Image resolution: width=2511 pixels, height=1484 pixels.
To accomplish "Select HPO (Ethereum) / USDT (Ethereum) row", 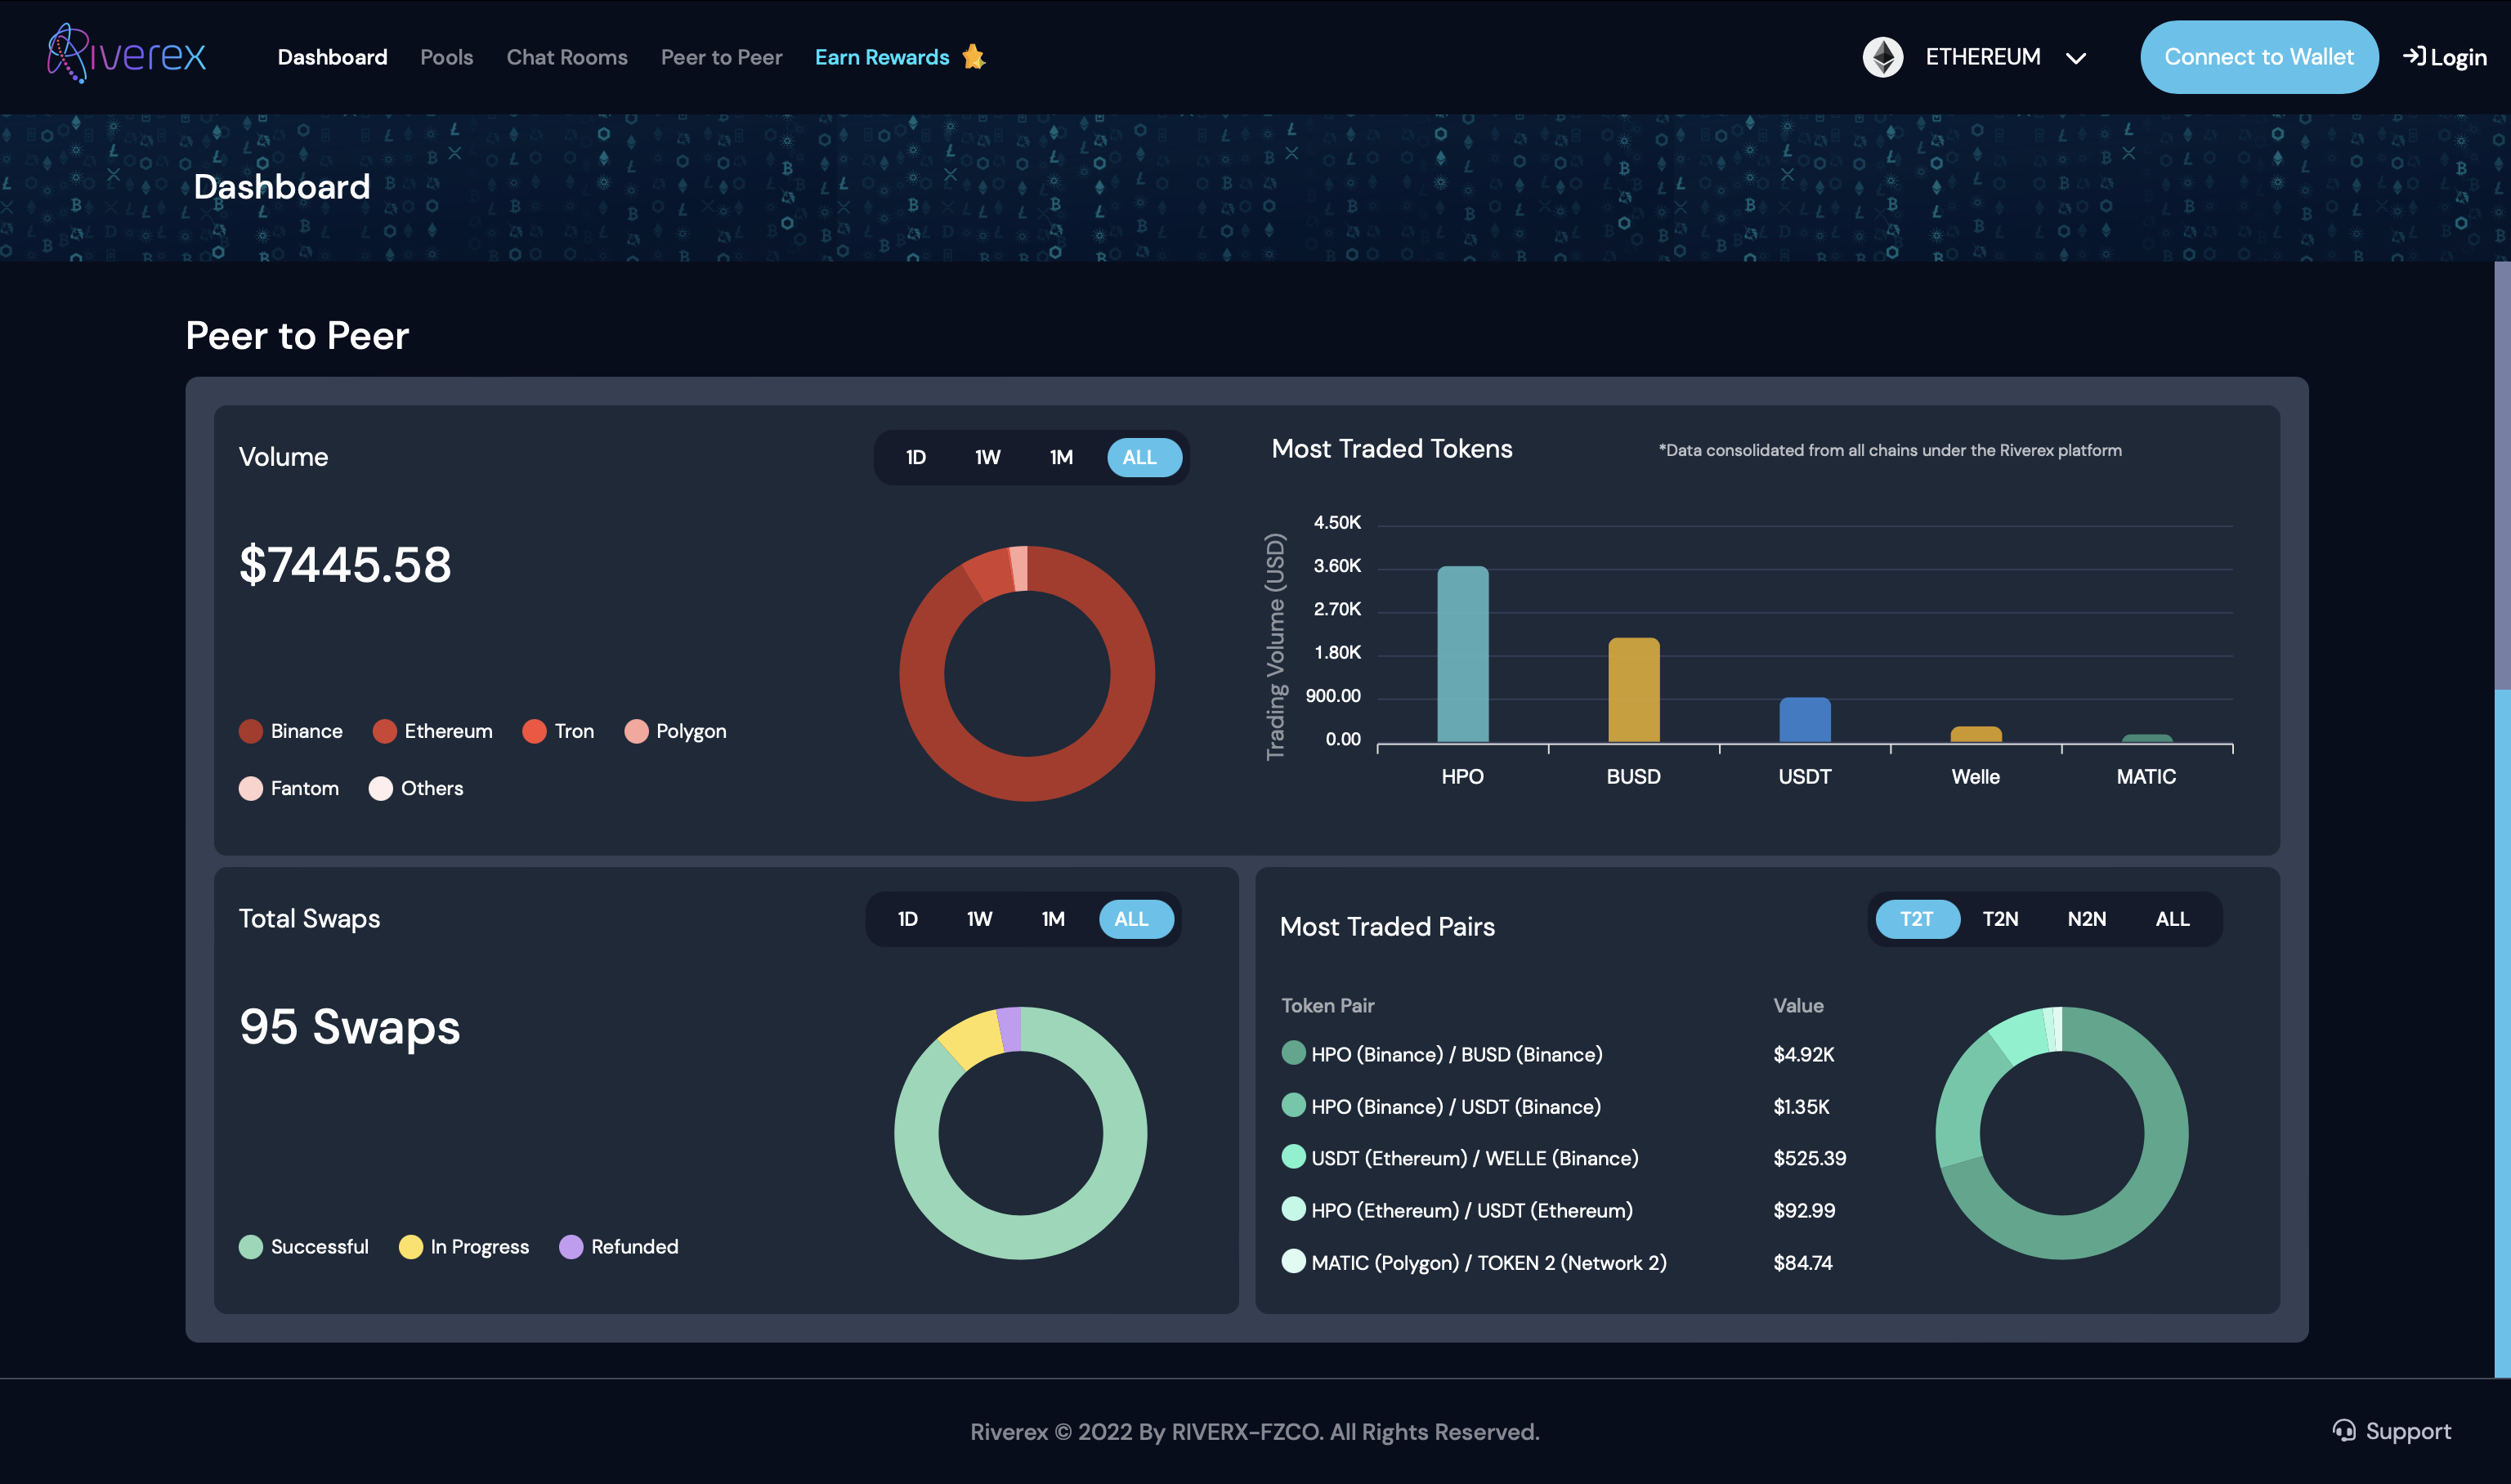I will [1564, 1210].
